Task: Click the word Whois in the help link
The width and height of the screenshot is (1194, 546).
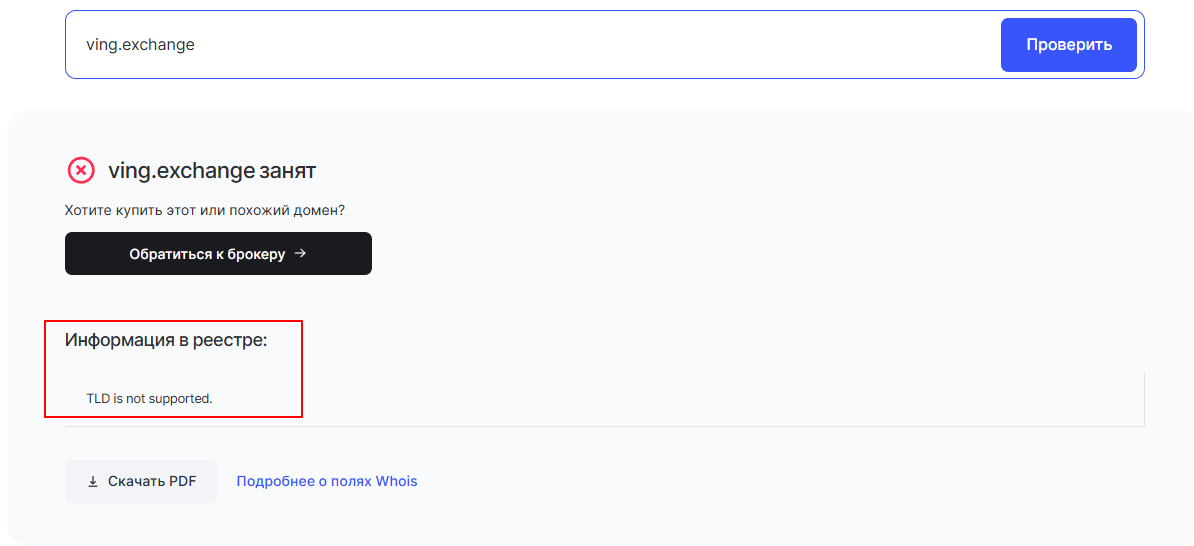Action: pyautogui.click(x=396, y=482)
